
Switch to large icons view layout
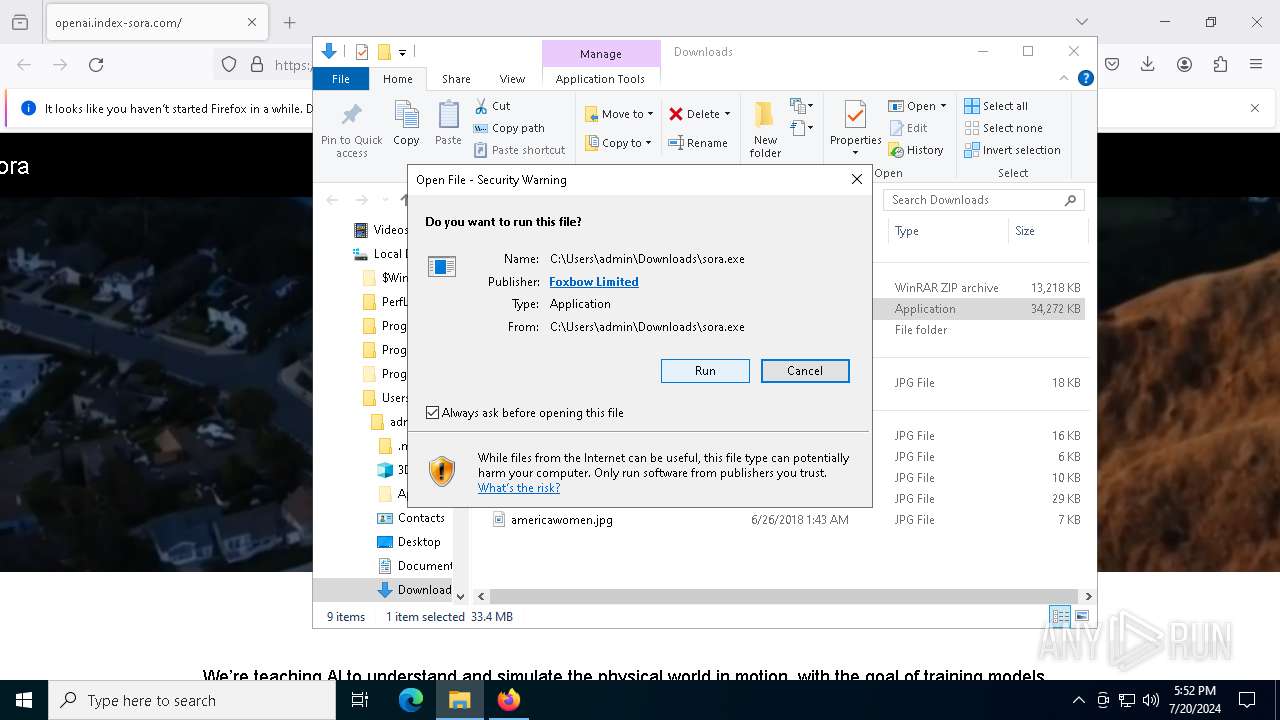pyautogui.click(x=1081, y=617)
